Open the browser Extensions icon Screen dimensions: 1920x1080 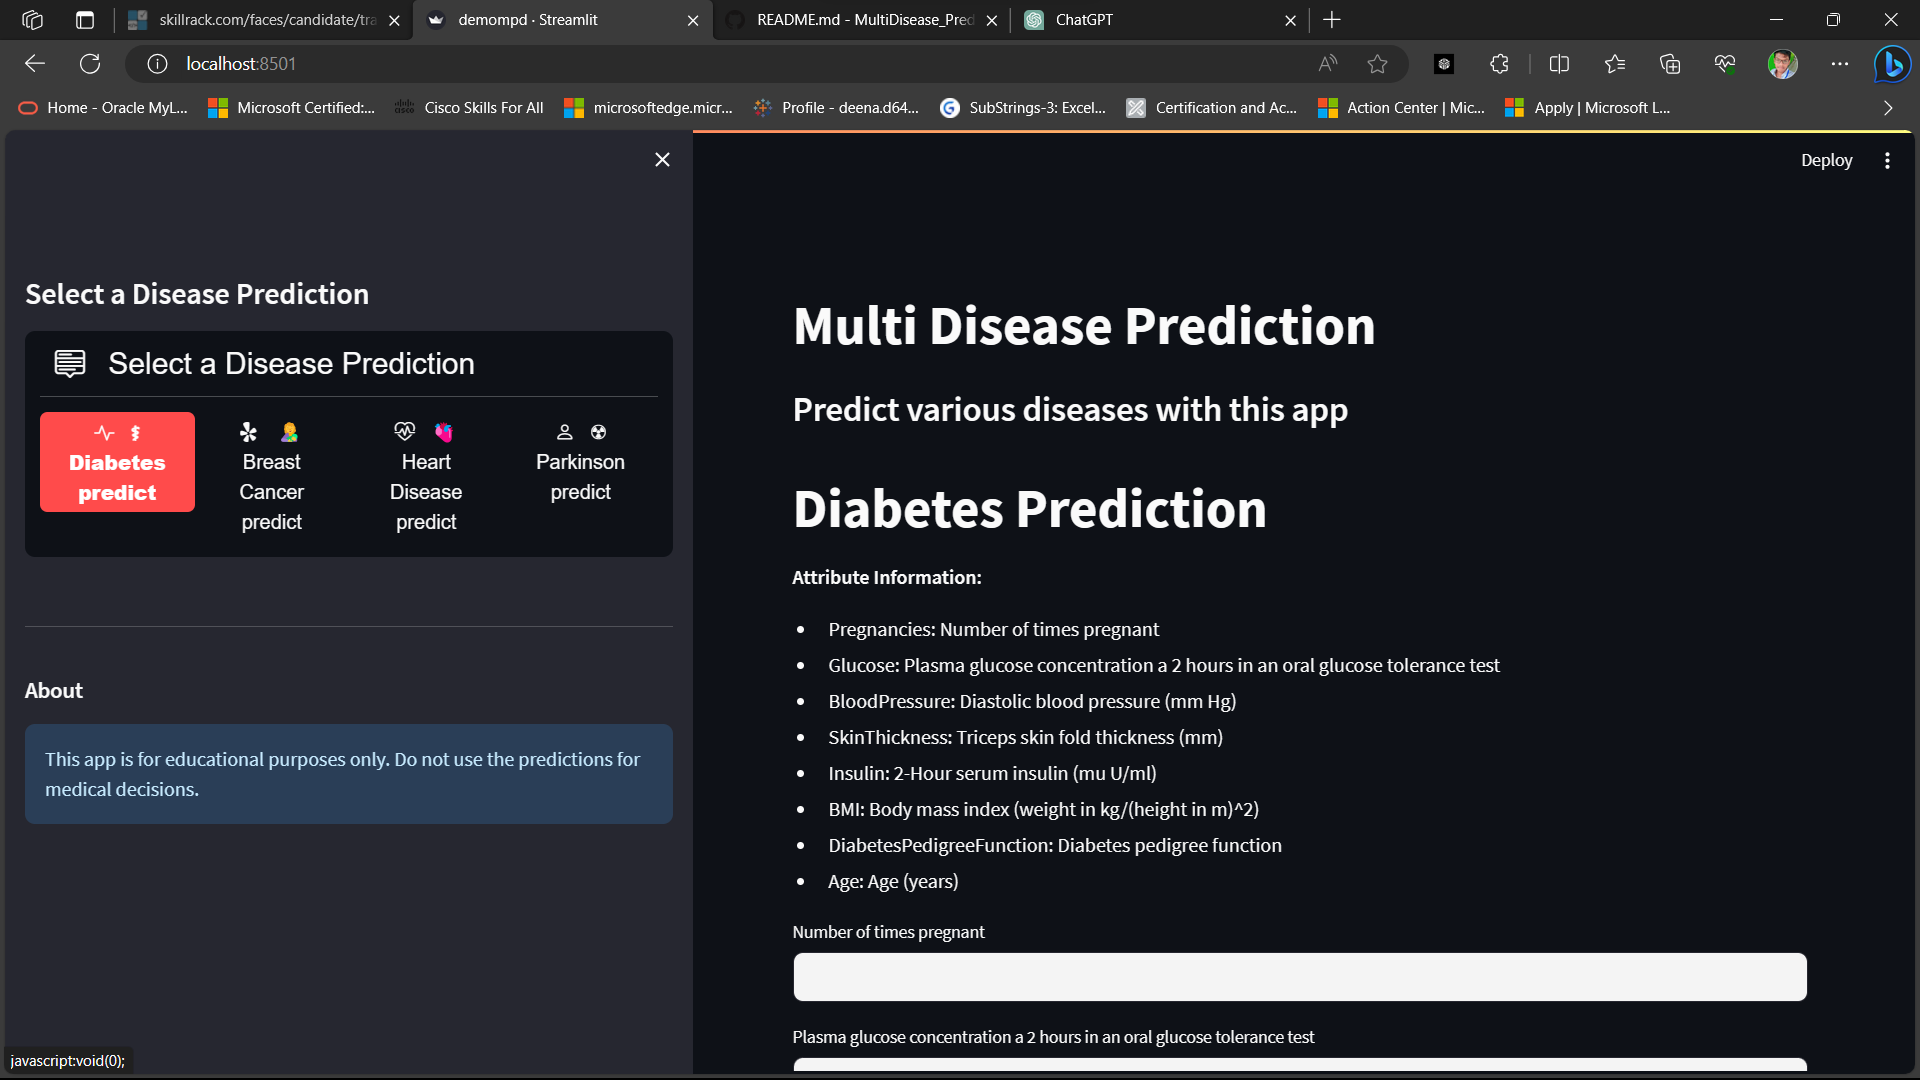coord(1499,63)
